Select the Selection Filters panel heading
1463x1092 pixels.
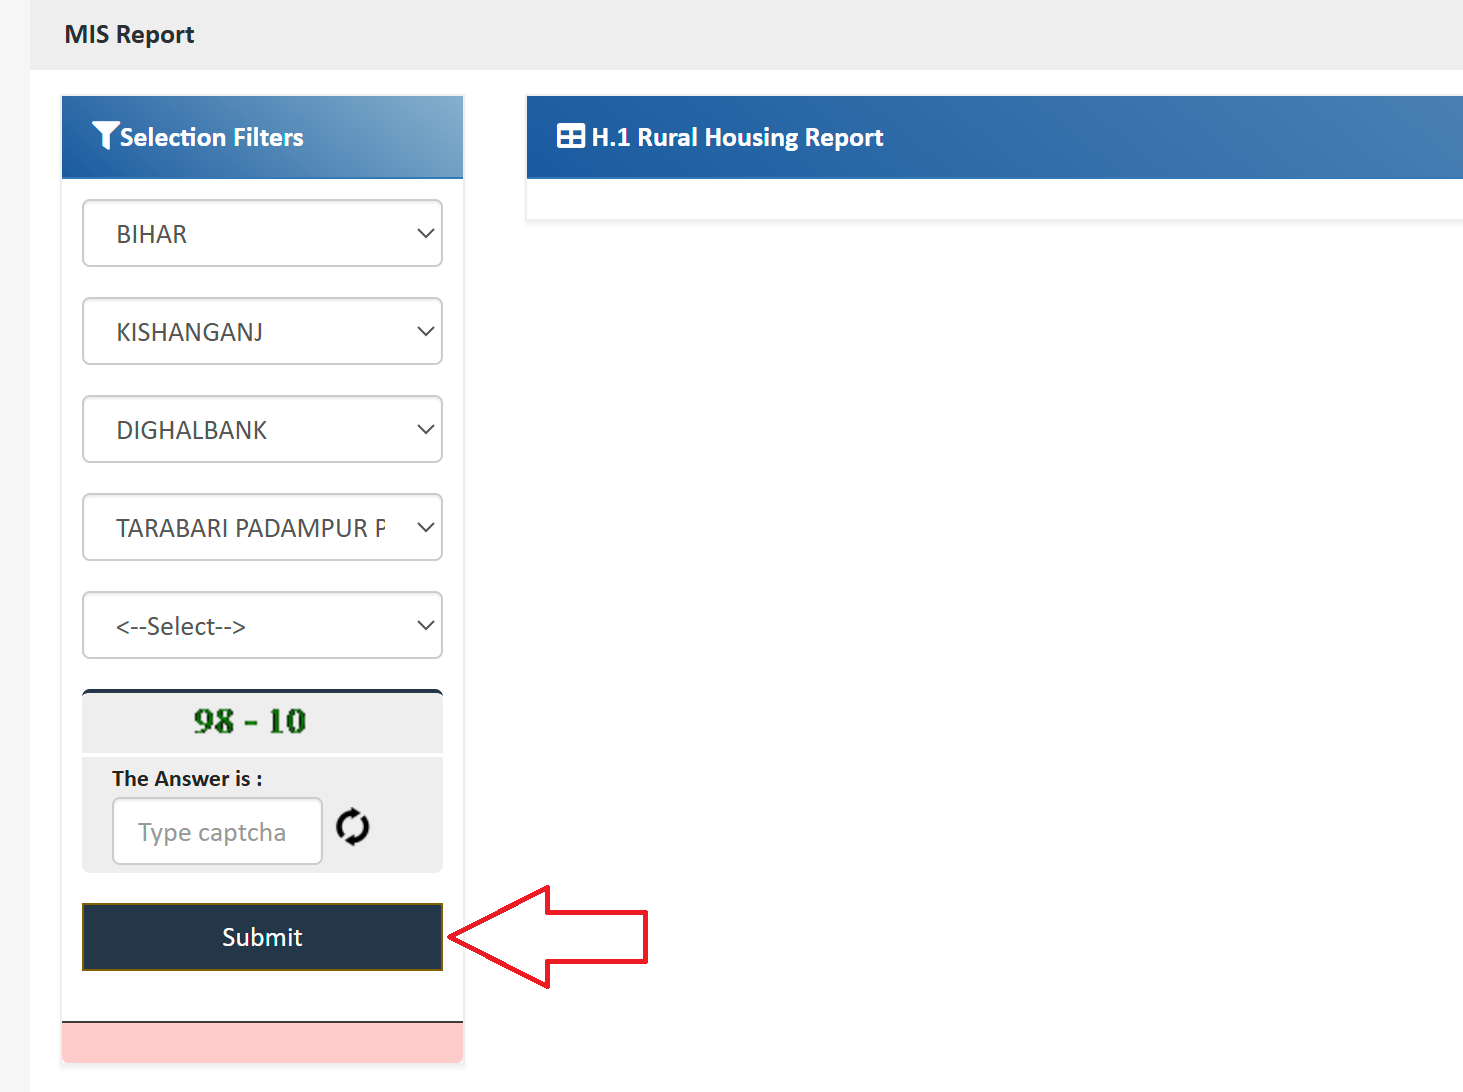pos(211,137)
